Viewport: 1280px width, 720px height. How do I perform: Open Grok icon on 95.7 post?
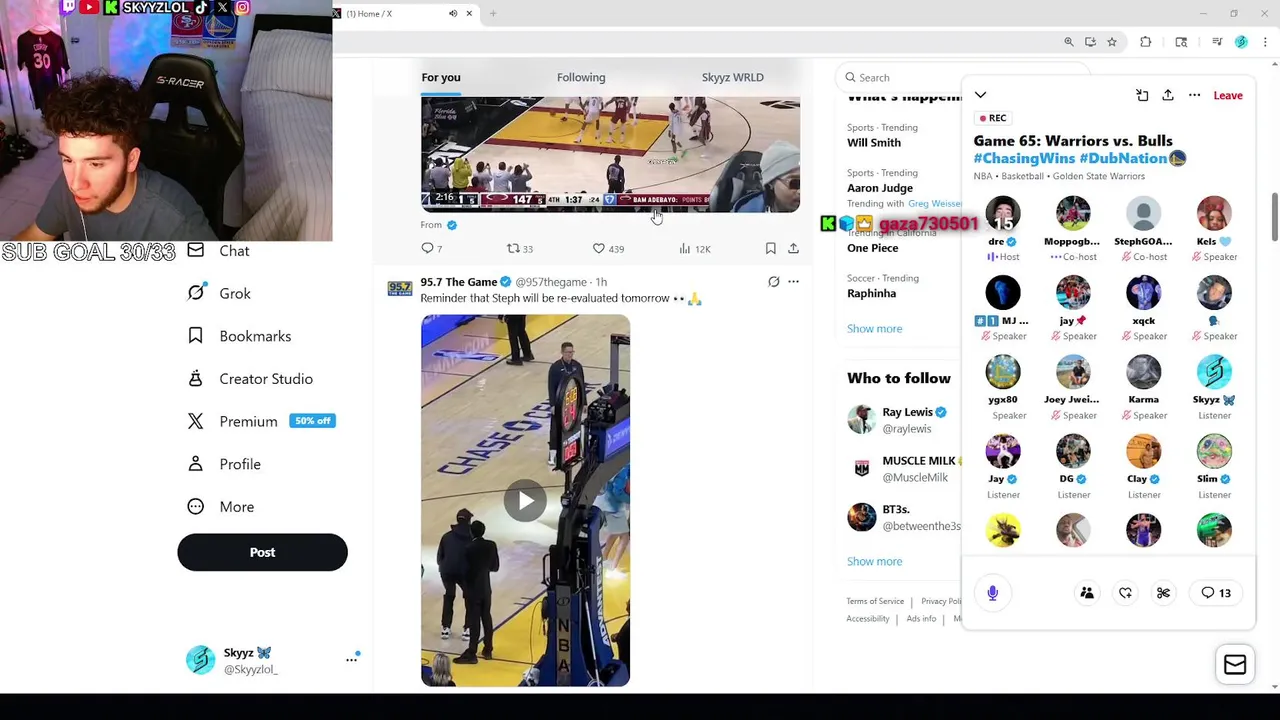point(773,282)
